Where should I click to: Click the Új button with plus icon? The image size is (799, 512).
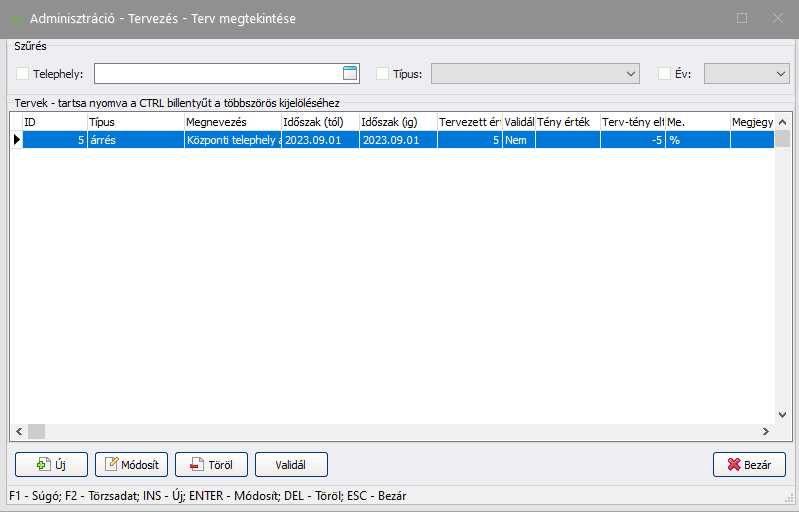(50, 465)
